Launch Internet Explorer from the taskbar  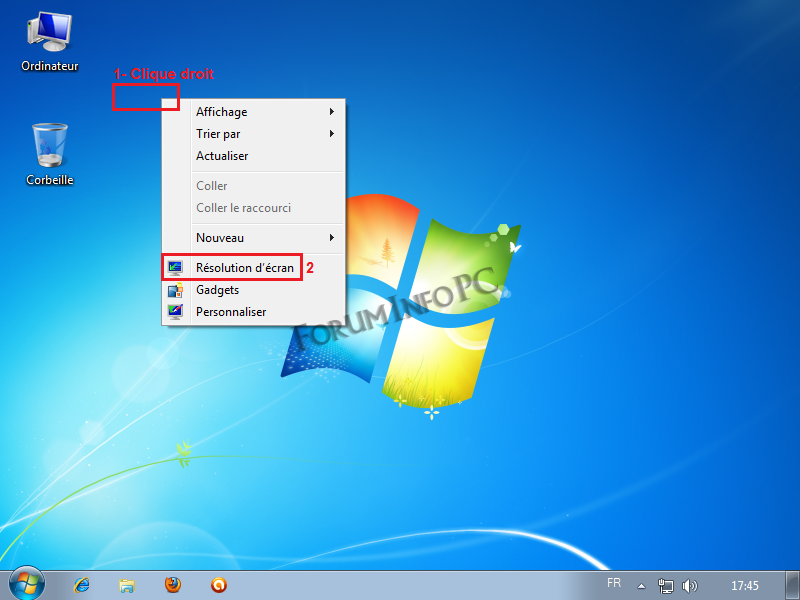tap(82, 585)
